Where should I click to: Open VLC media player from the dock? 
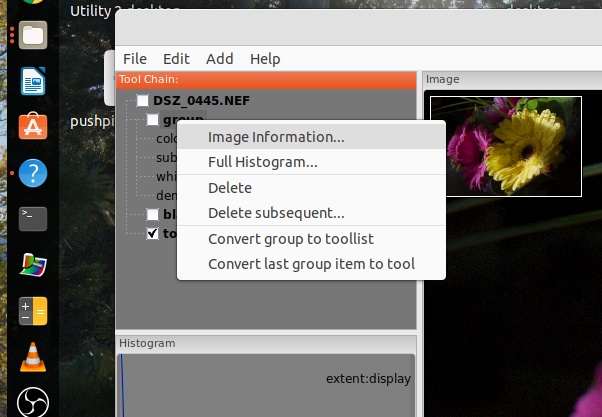click(x=33, y=356)
